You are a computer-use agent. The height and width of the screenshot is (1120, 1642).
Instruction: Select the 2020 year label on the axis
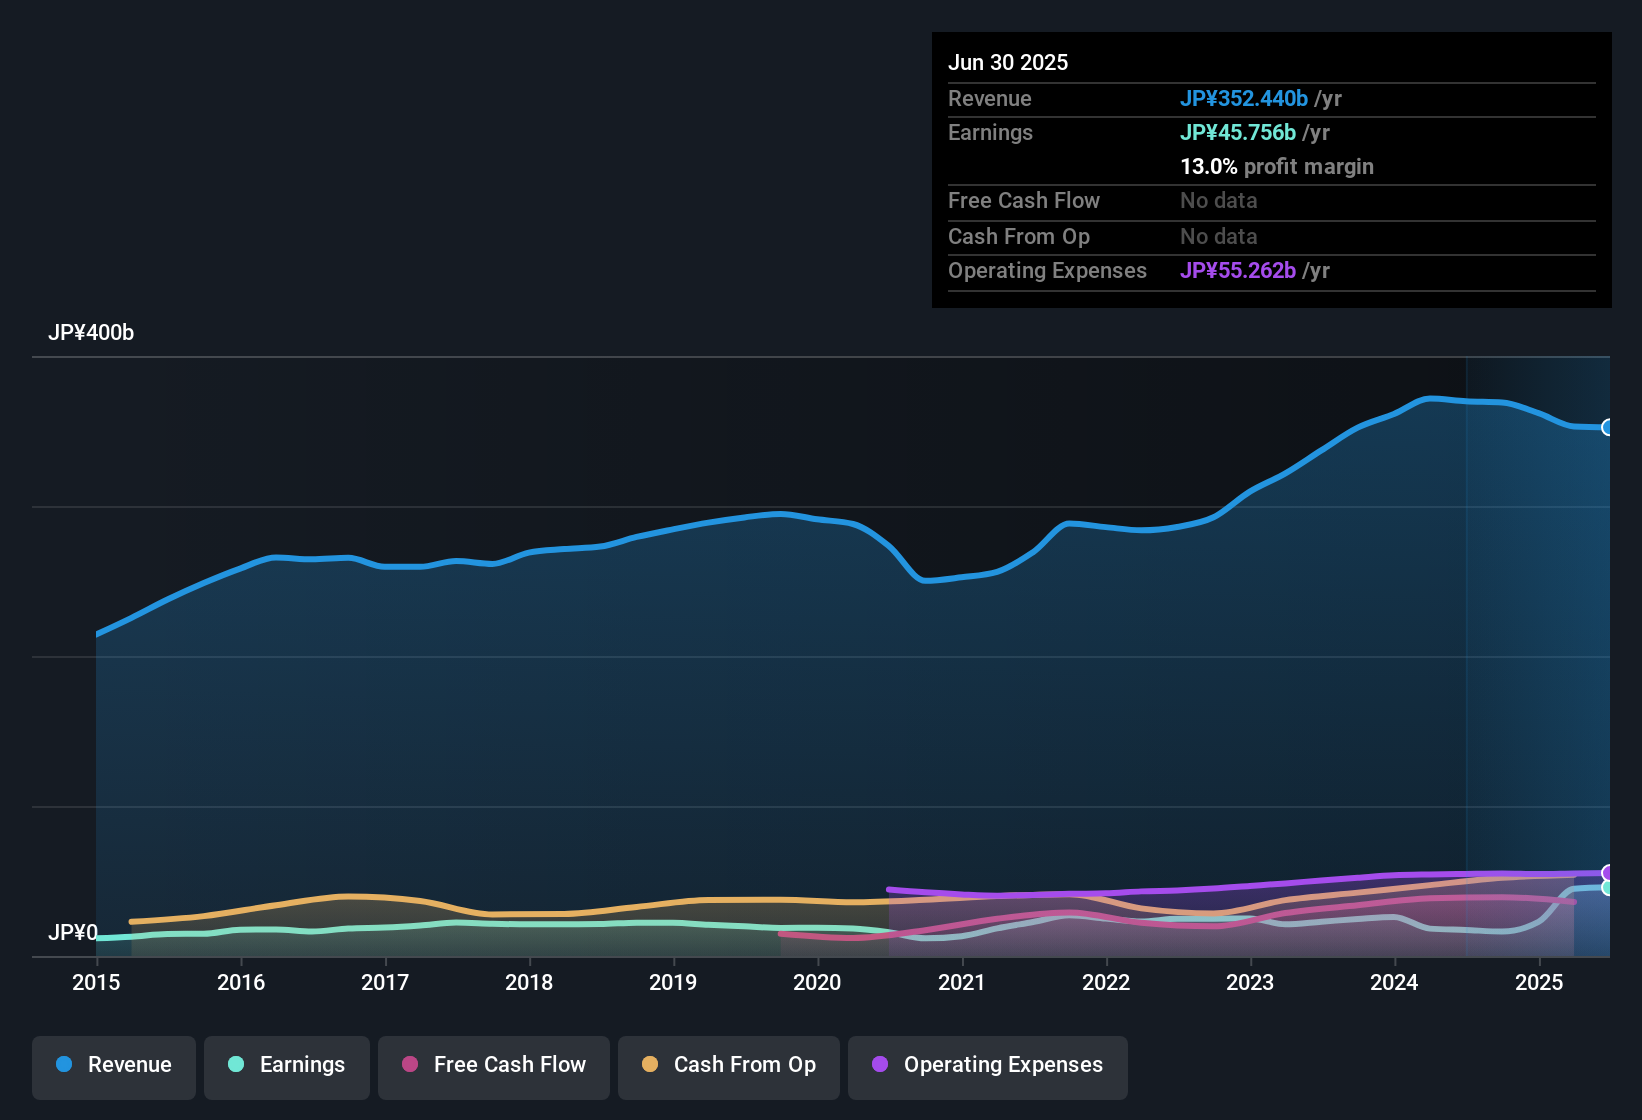coord(818,983)
